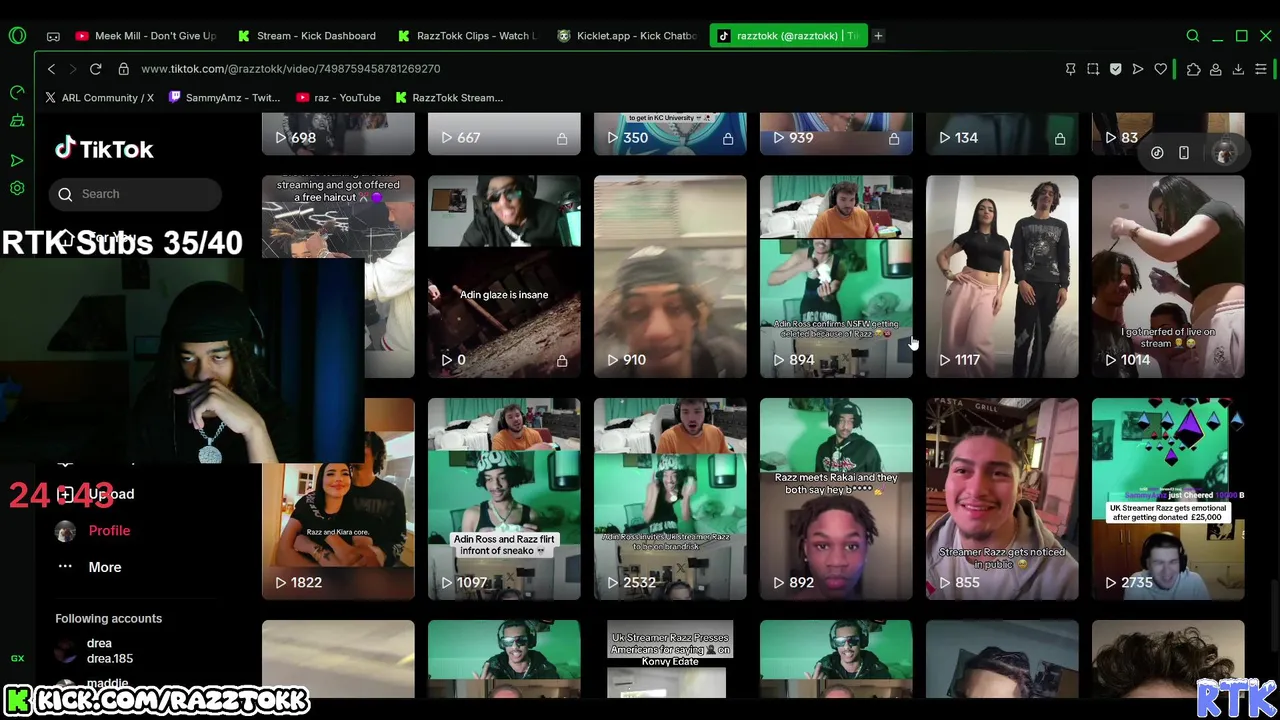Click the TikTok Search field
Image resolution: width=1280 pixels, height=720 pixels.
(137, 194)
